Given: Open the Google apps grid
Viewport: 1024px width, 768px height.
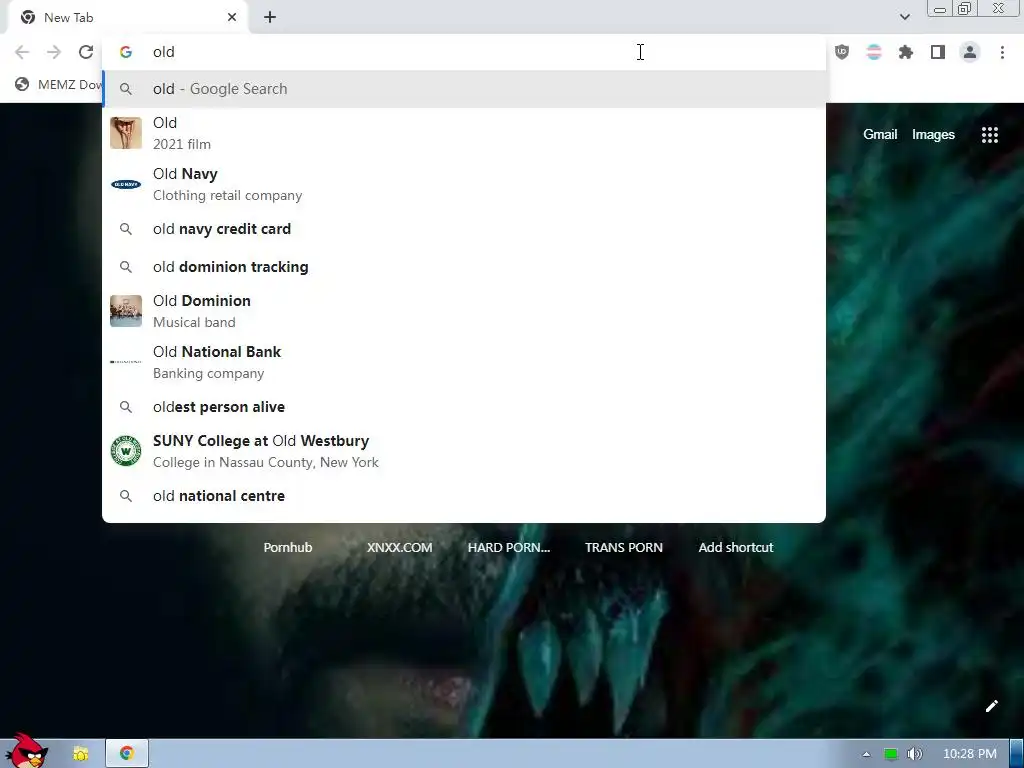Looking at the screenshot, I should tap(990, 135).
